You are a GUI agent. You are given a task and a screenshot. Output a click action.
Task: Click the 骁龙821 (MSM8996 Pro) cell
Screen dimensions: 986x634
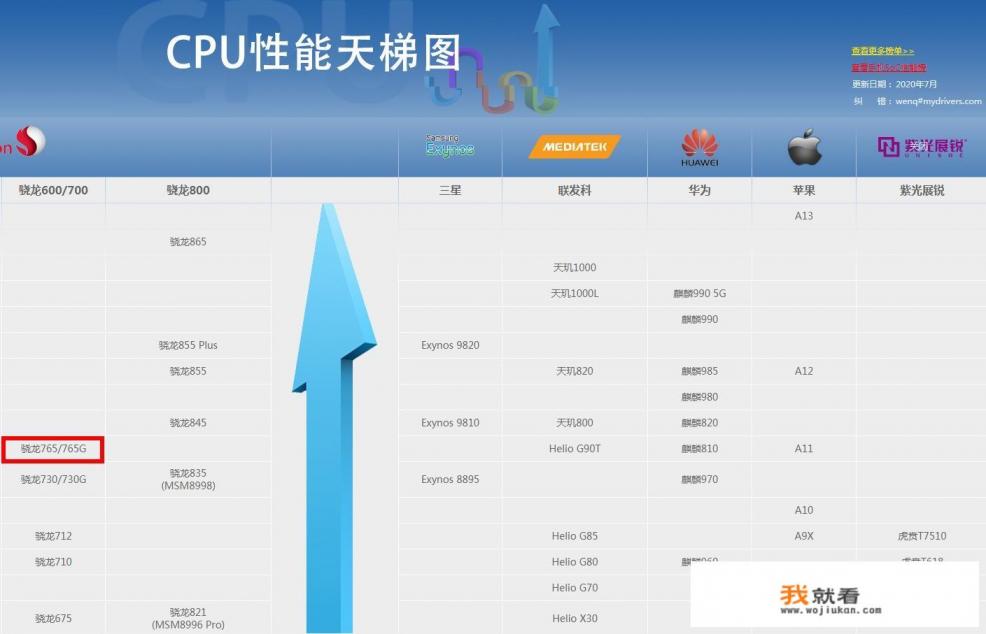tap(188, 618)
